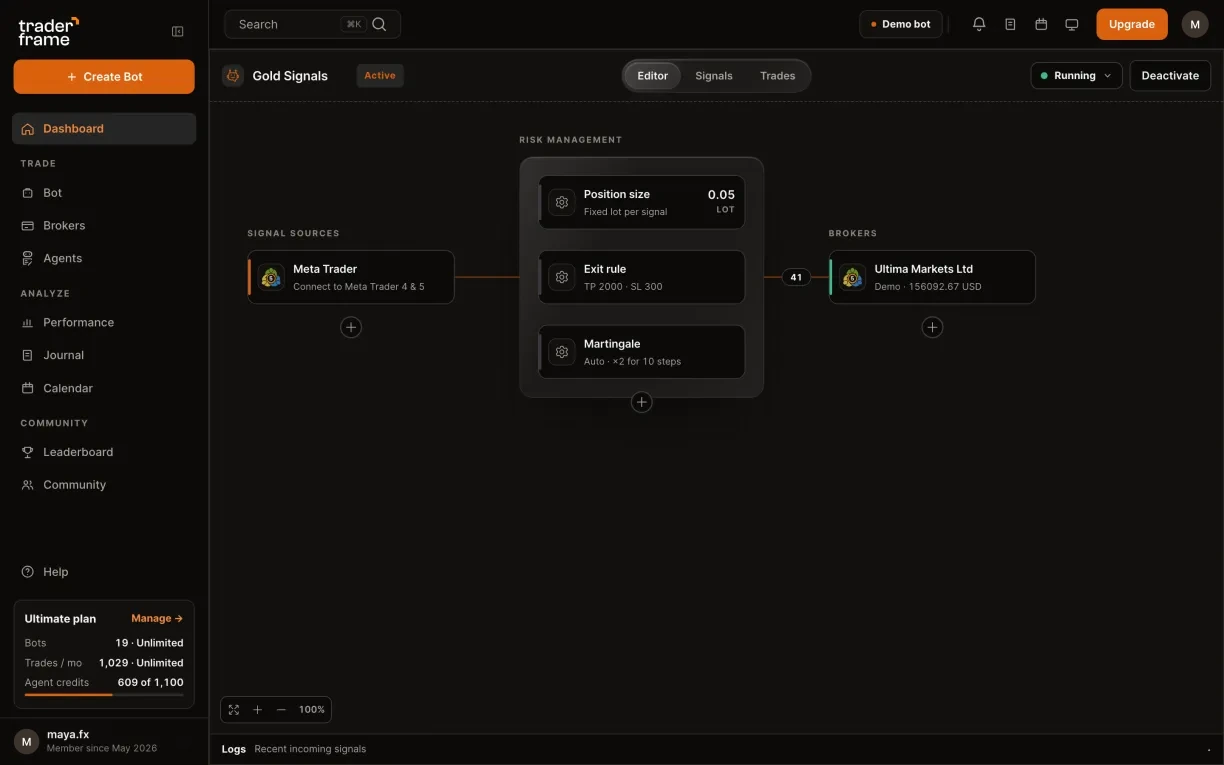Screen dimensions: 1224x765
Task: Click the Agent credits progress bar
Action: pos(104,694)
